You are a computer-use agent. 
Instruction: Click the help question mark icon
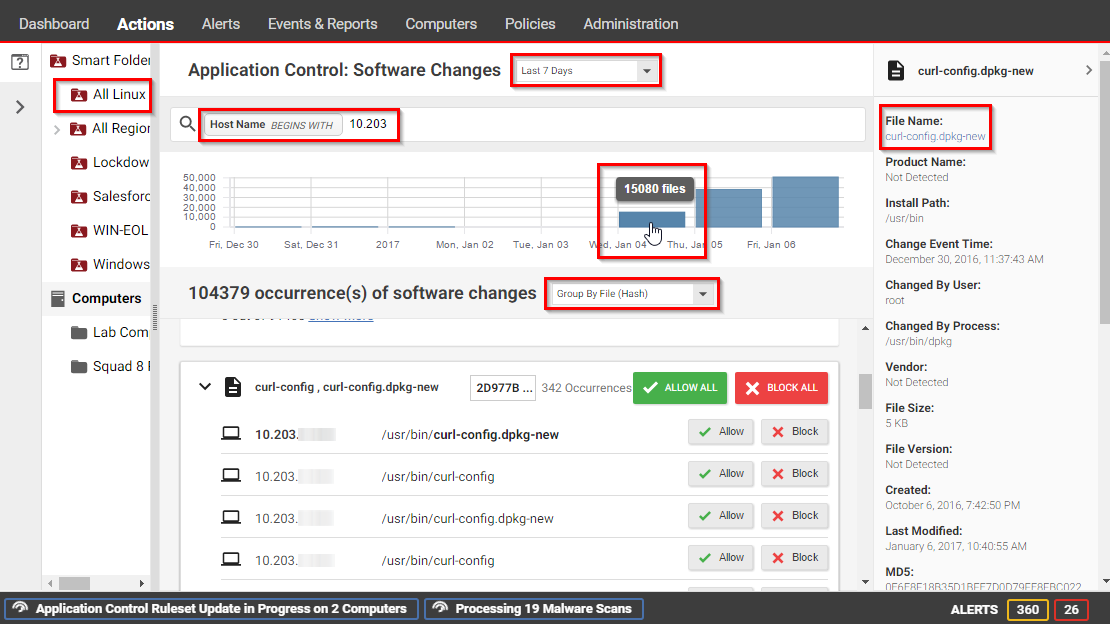[19, 62]
